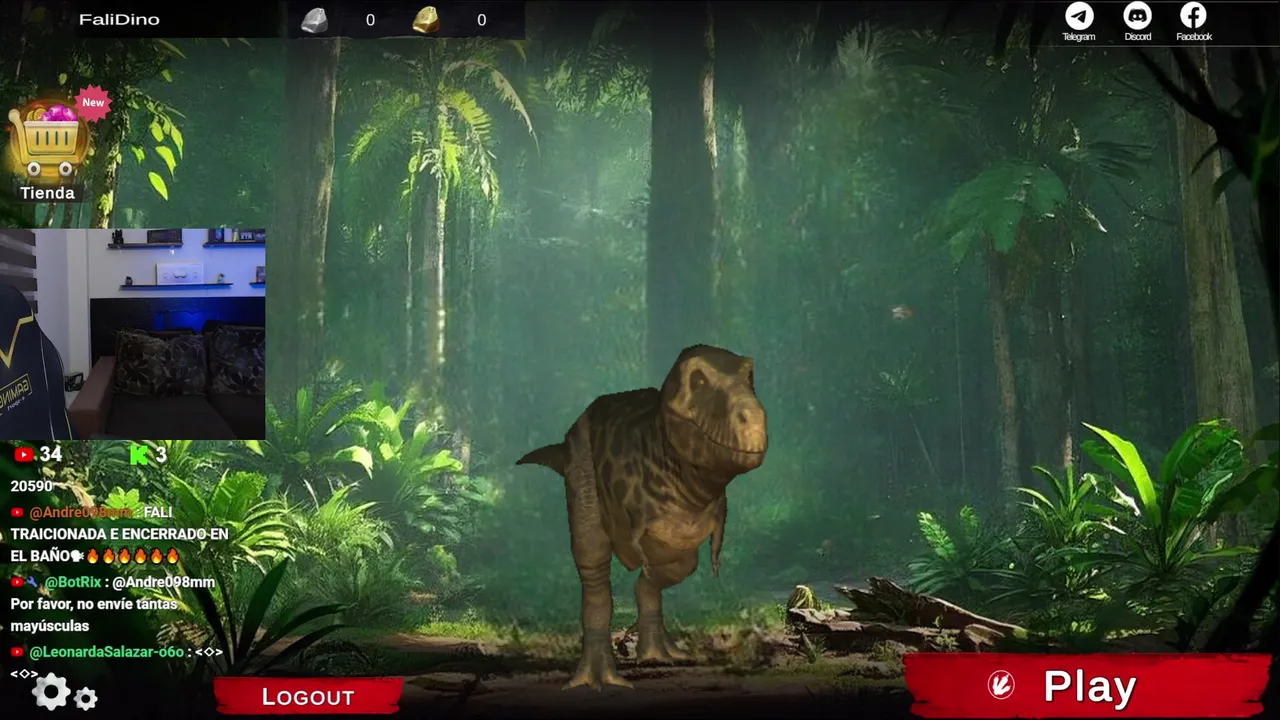Click the @LeonardaSalazar-o6o chat username

pyautogui.click(x=106, y=652)
